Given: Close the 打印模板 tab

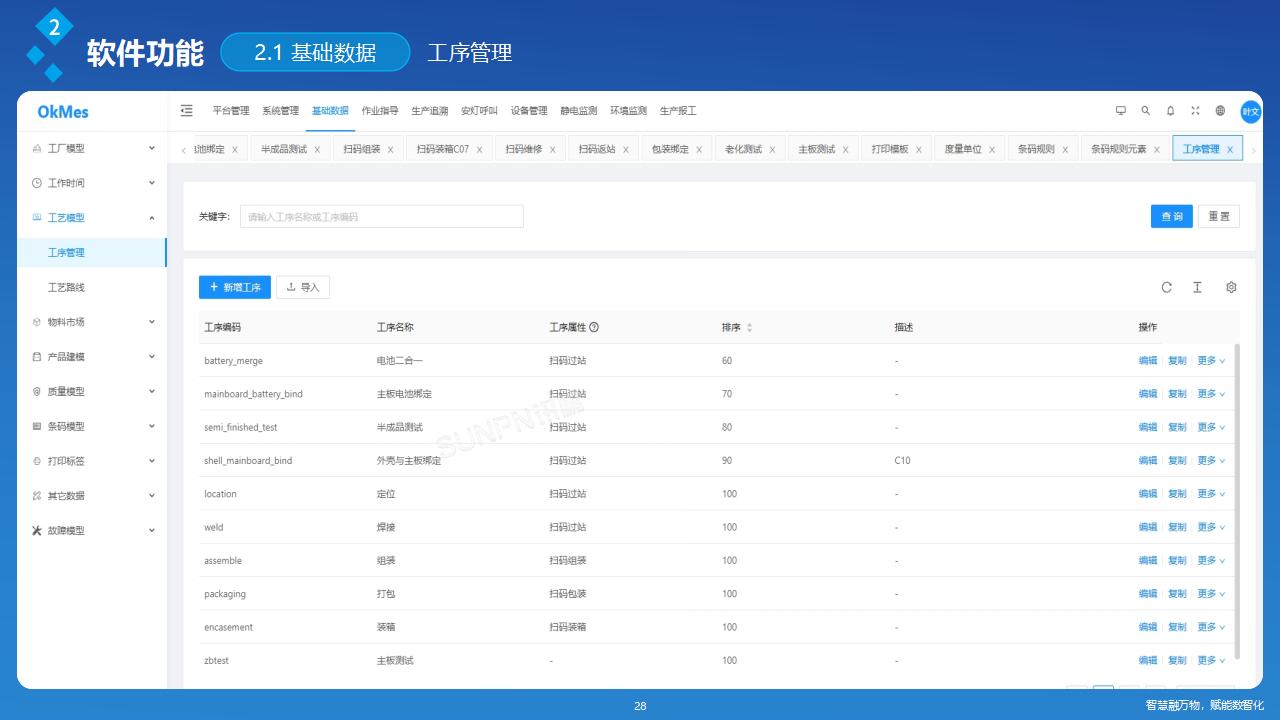Looking at the screenshot, I should (918, 149).
